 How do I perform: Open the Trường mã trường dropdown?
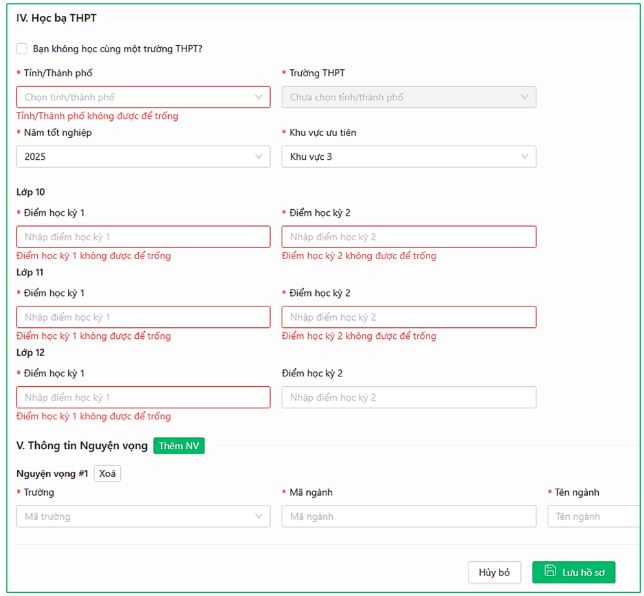[x=143, y=517]
